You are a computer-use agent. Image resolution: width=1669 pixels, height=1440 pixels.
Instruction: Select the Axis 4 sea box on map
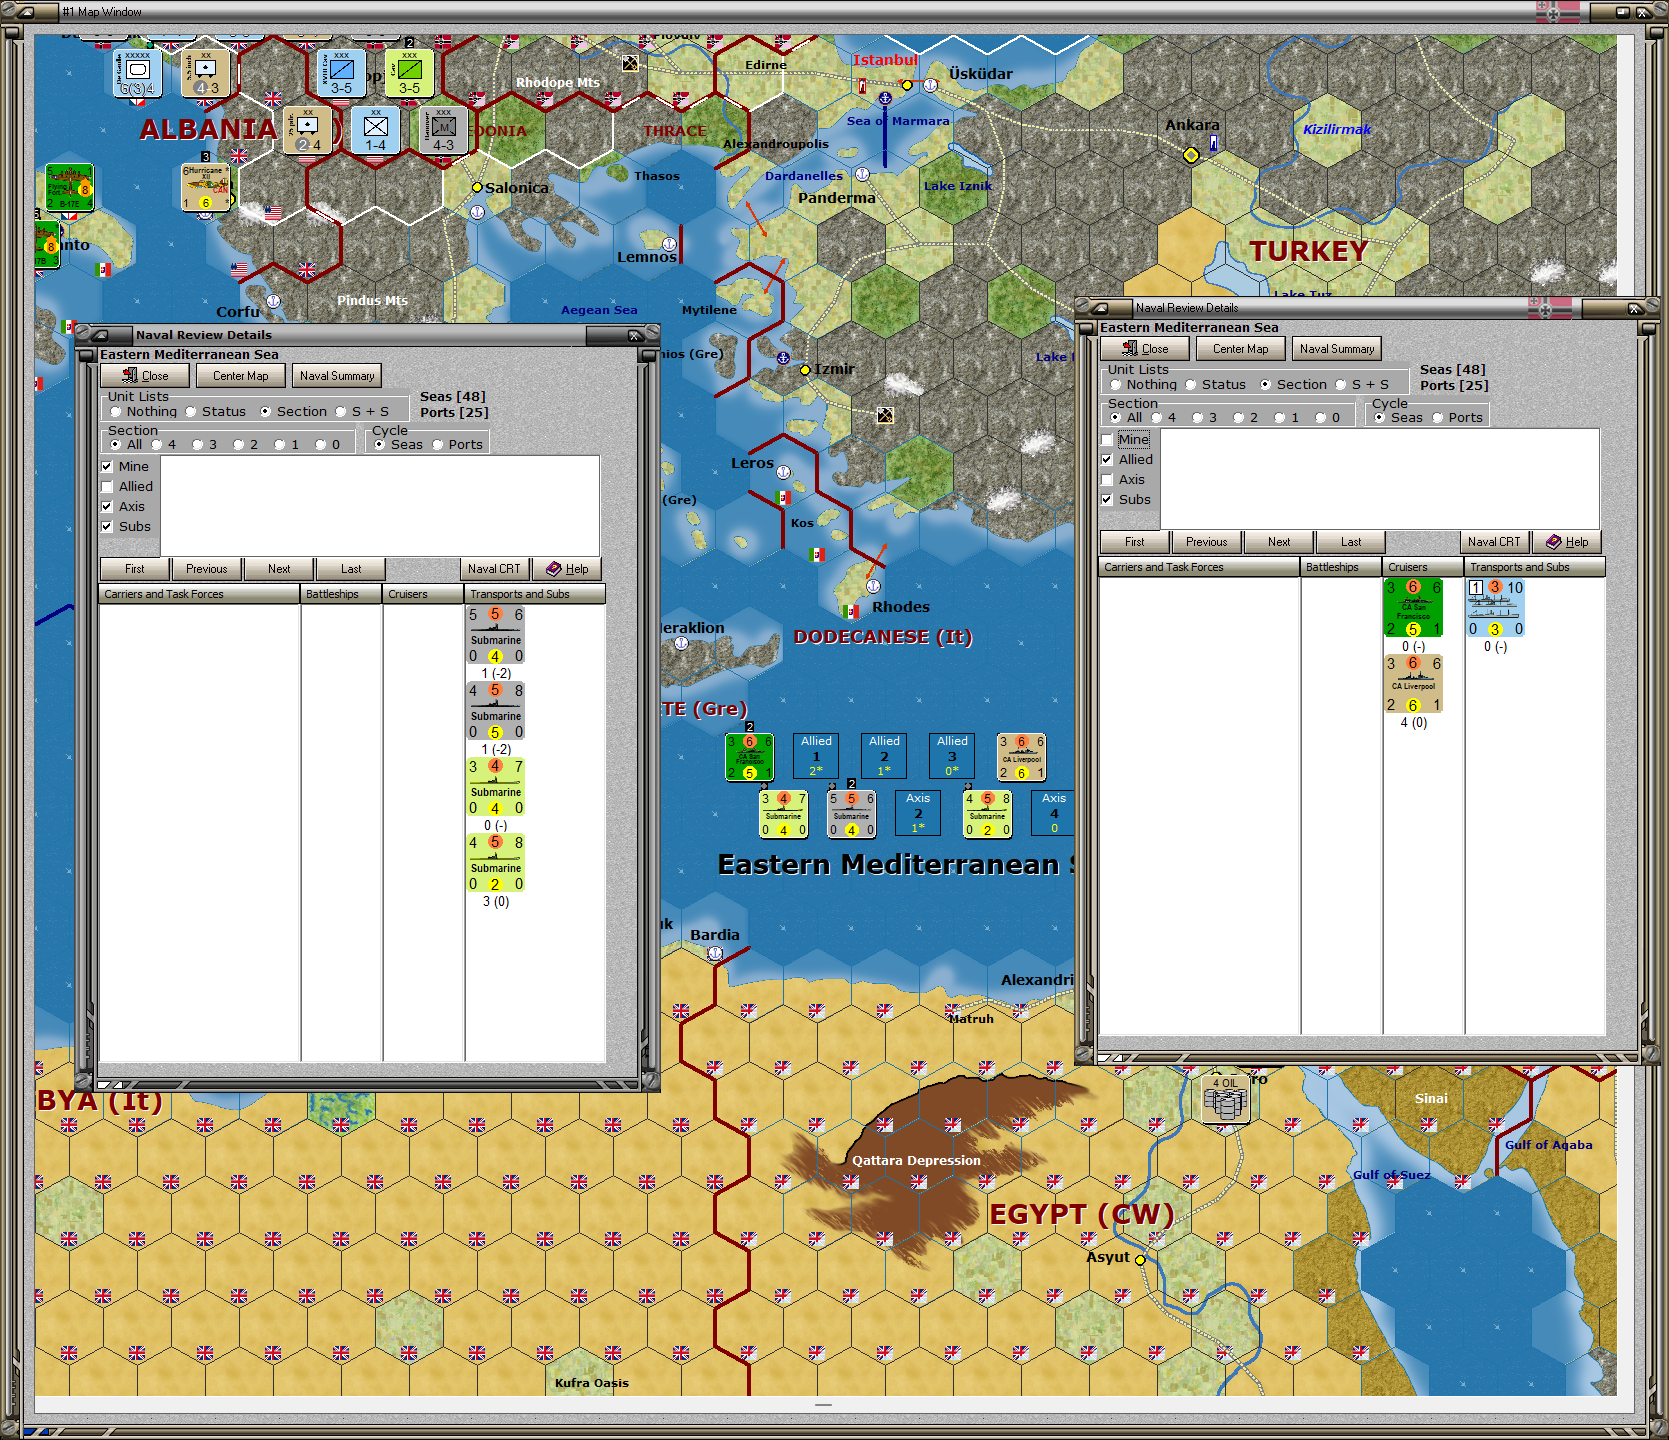[1054, 813]
